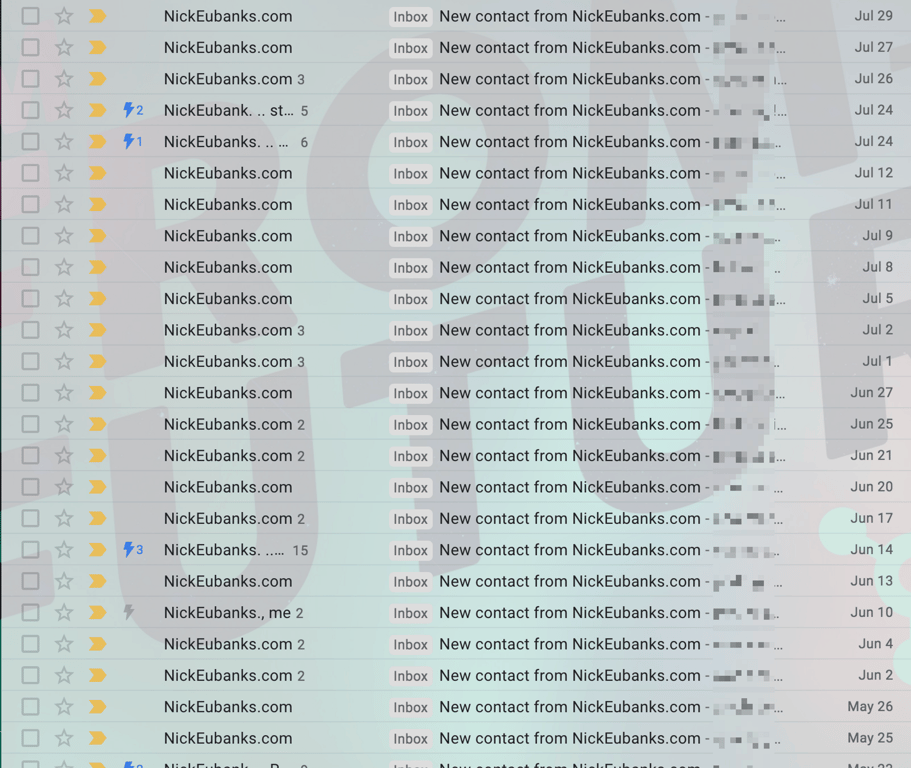
Task: Open the Jun 17 'New contact from NickEubanks.com' subject
Action: pyautogui.click(x=569, y=518)
